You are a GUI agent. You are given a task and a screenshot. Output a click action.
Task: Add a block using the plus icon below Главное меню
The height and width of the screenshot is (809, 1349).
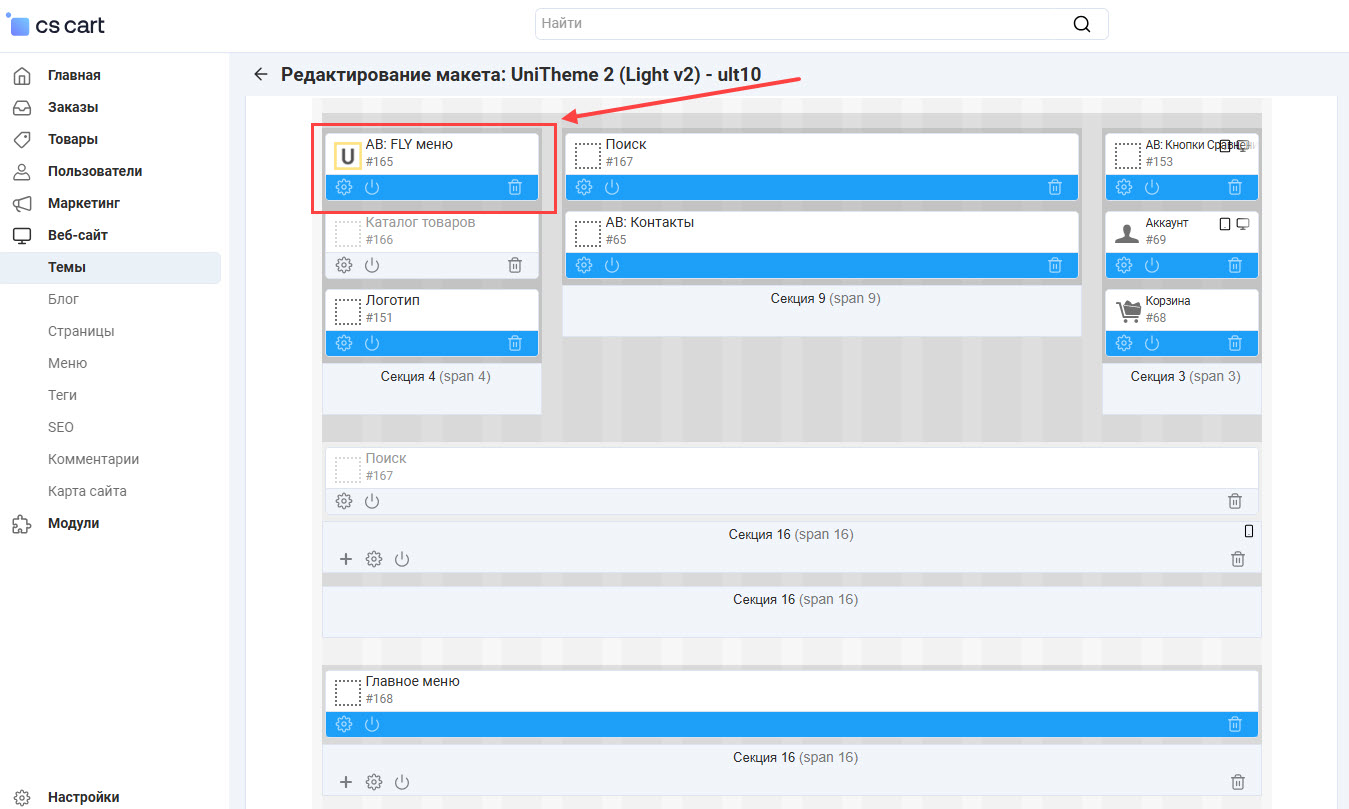click(346, 782)
